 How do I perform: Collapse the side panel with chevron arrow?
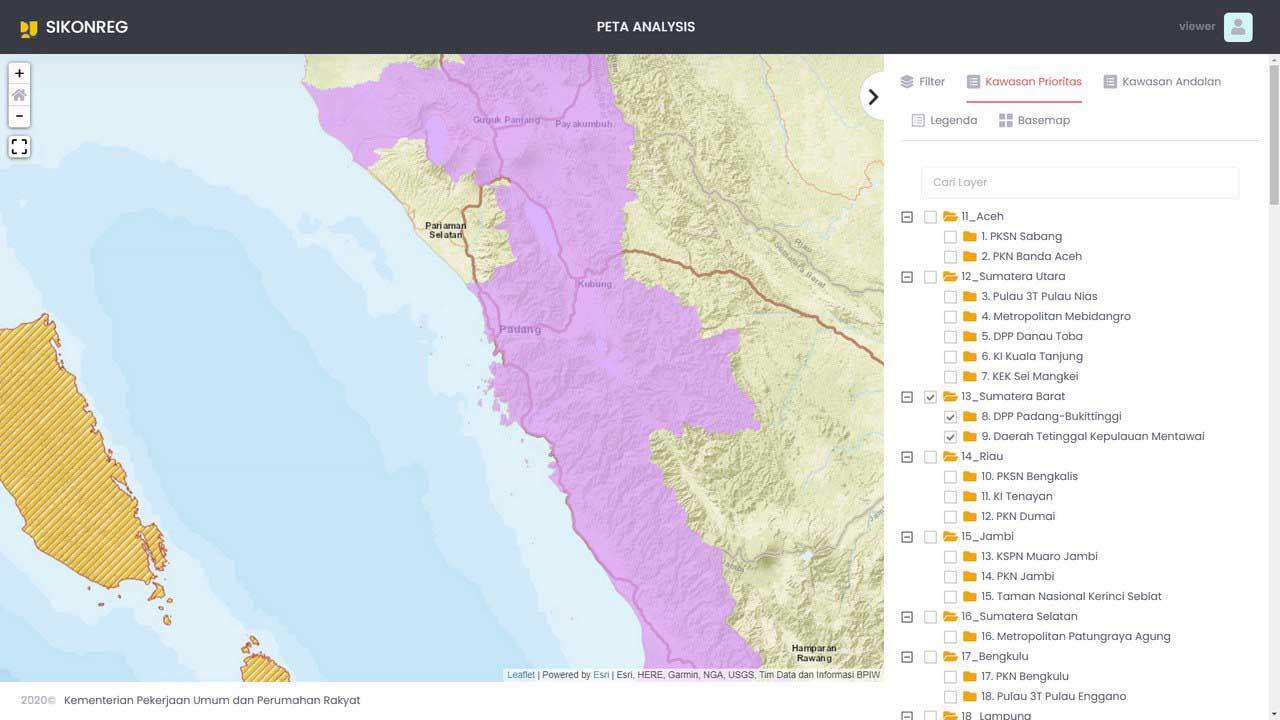873,97
